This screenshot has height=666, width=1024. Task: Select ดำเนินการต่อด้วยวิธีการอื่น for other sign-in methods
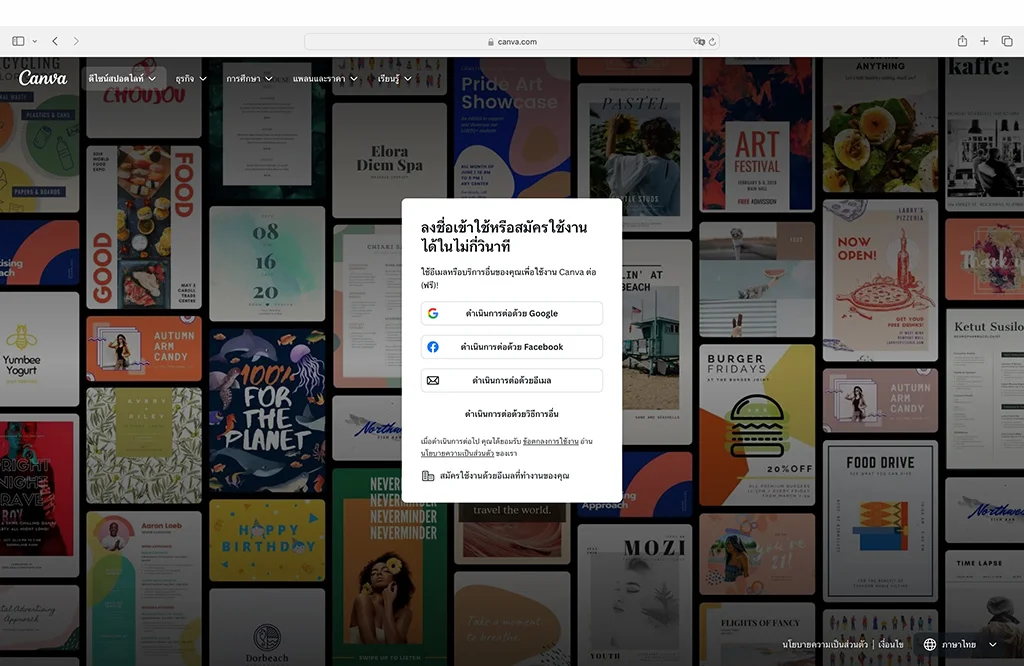point(511,414)
